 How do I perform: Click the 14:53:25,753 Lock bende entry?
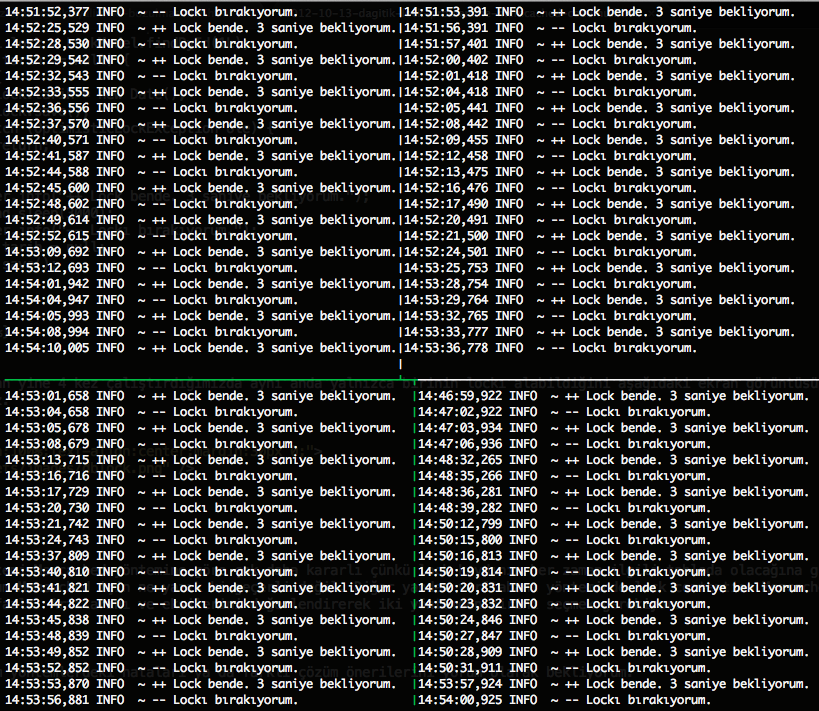(600, 268)
